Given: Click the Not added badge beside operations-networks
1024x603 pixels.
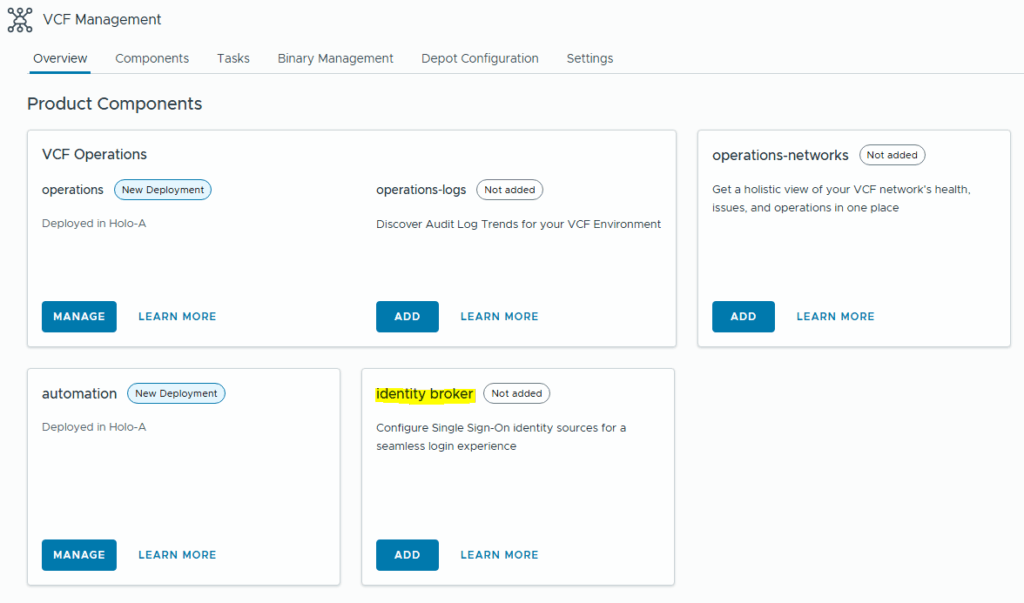Looking at the screenshot, I should pyautogui.click(x=892, y=155).
